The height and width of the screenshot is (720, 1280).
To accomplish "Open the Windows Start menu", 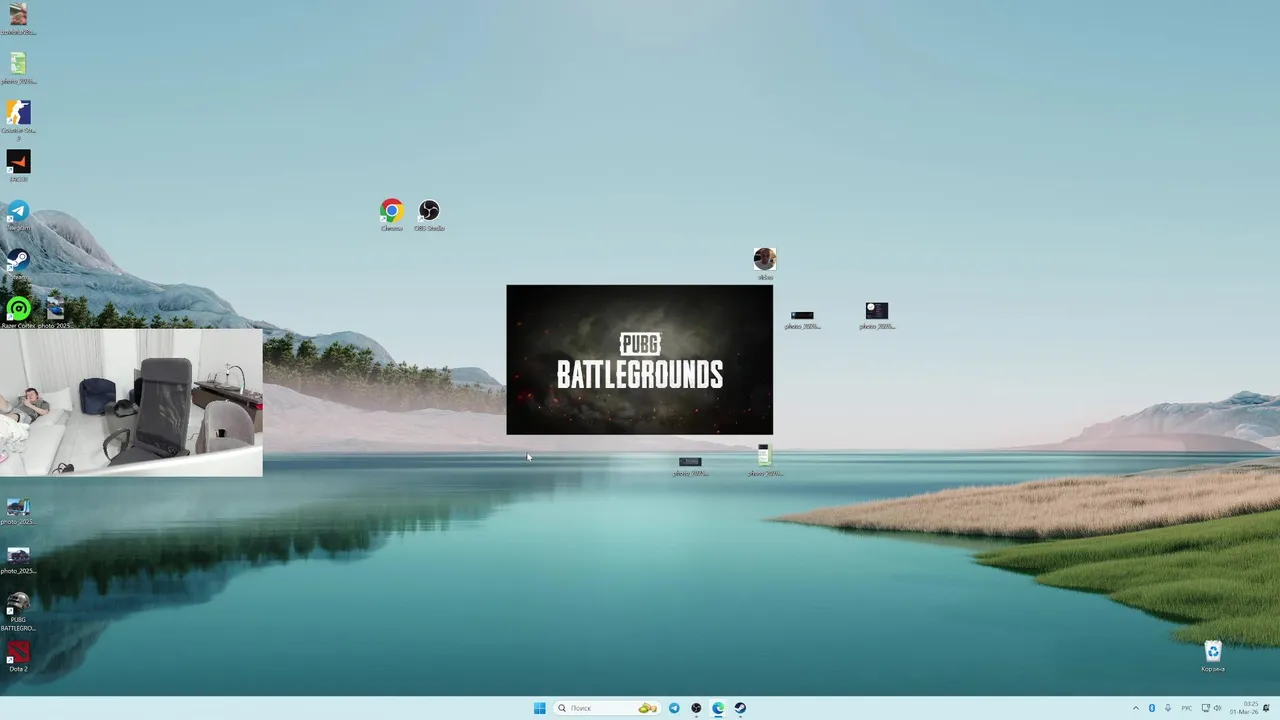I will pyautogui.click(x=539, y=708).
